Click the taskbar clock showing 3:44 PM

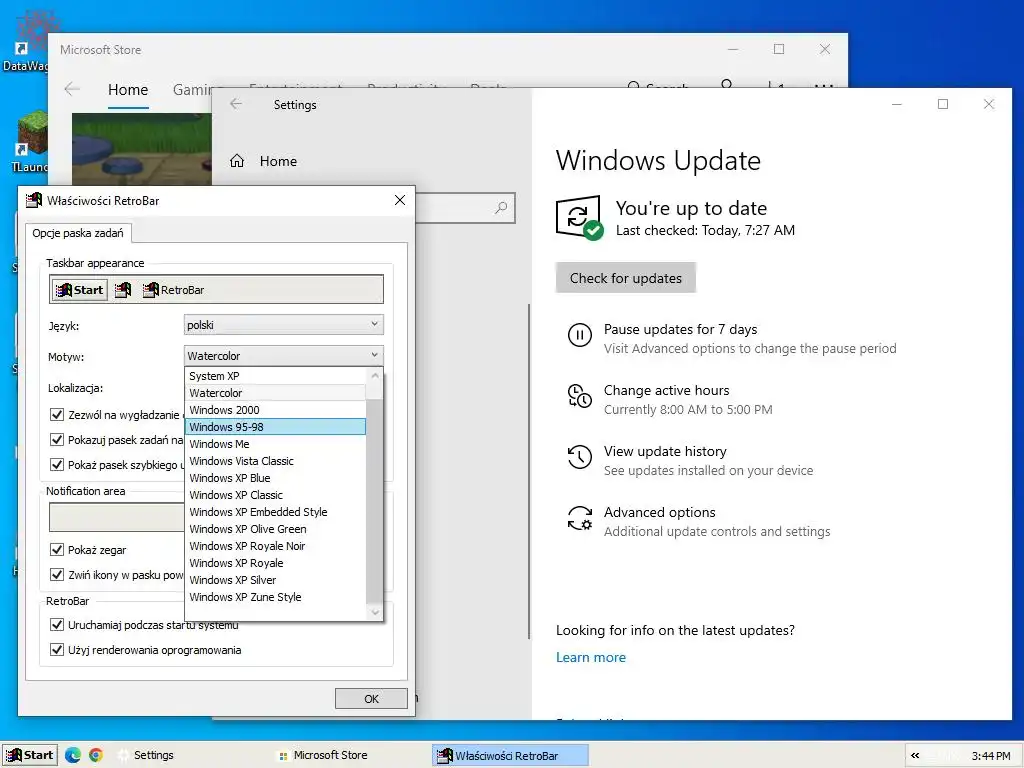[991, 756]
